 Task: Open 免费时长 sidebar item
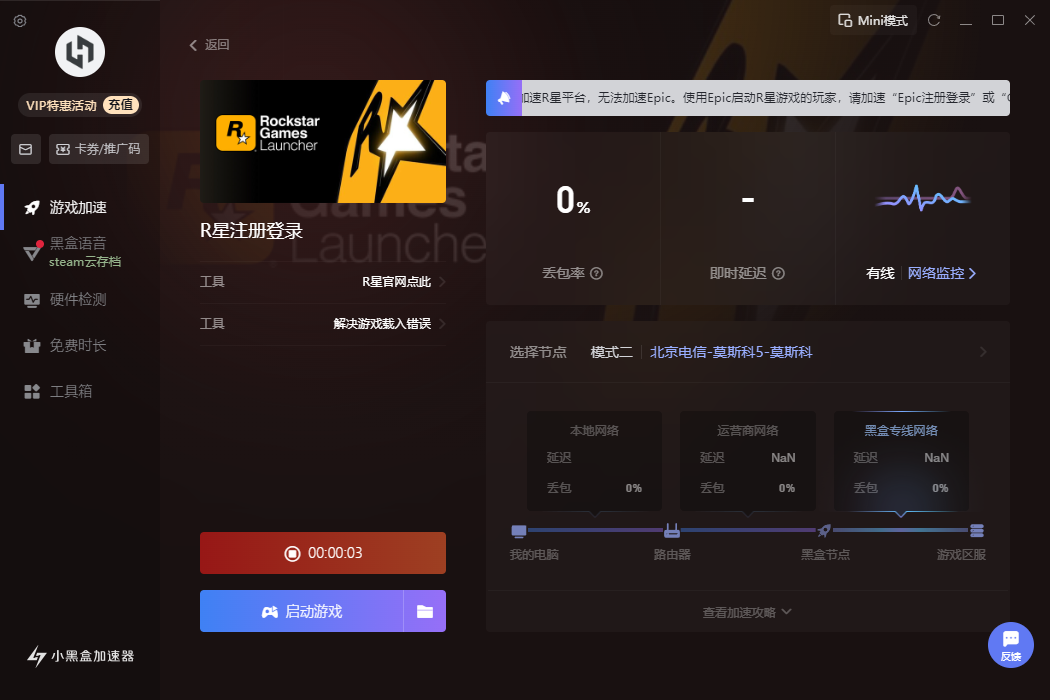65,346
